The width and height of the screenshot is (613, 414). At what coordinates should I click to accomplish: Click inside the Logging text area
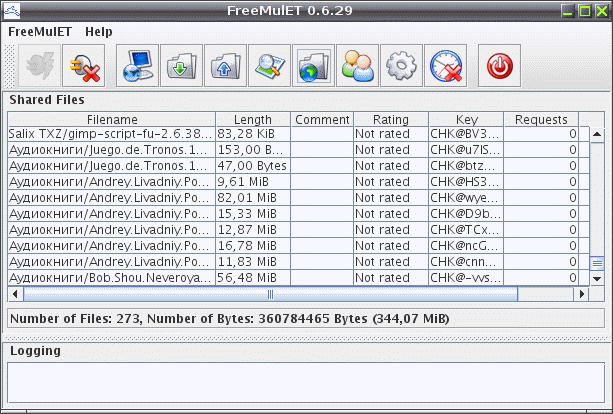coord(306,382)
